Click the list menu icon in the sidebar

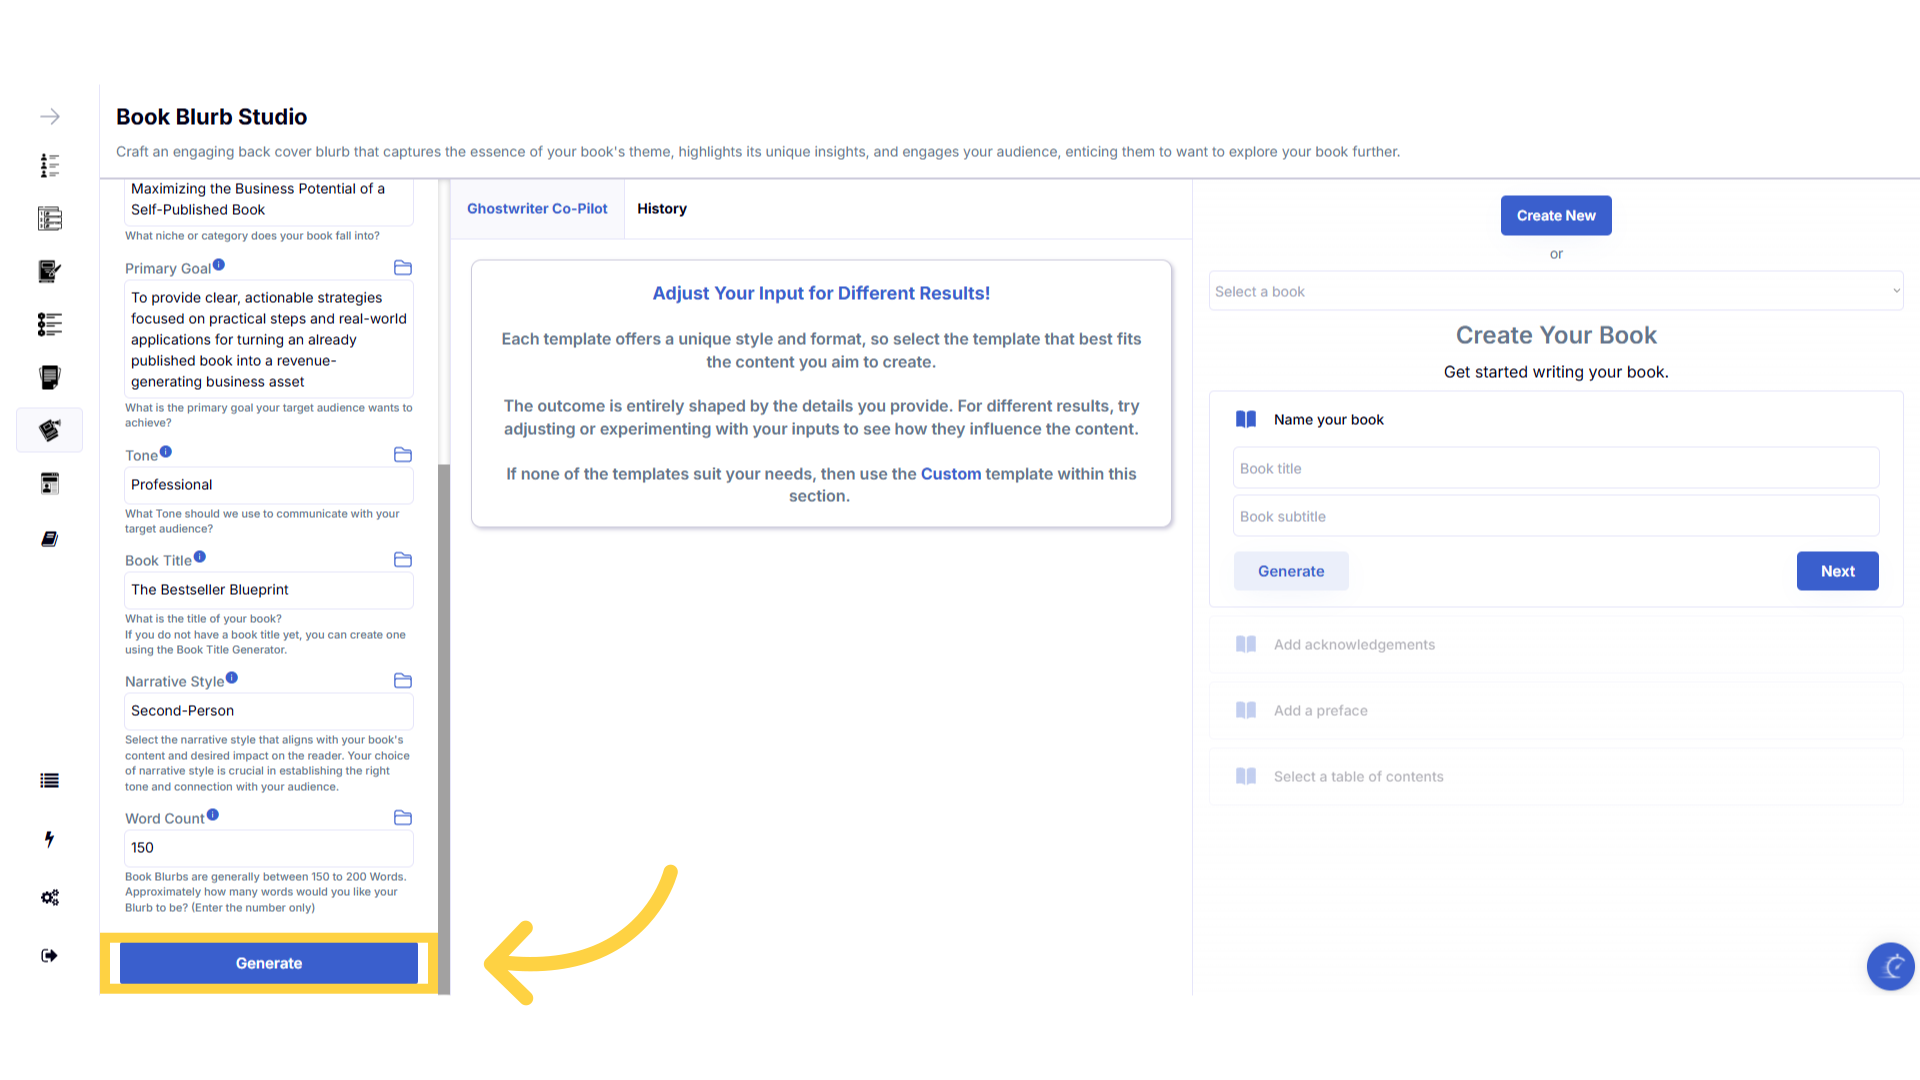tap(49, 781)
